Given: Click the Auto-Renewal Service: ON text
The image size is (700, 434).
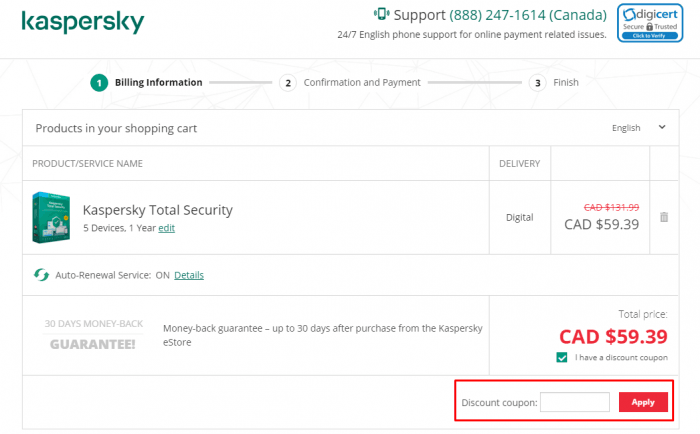Looking at the screenshot, I should tap(112, 275).
